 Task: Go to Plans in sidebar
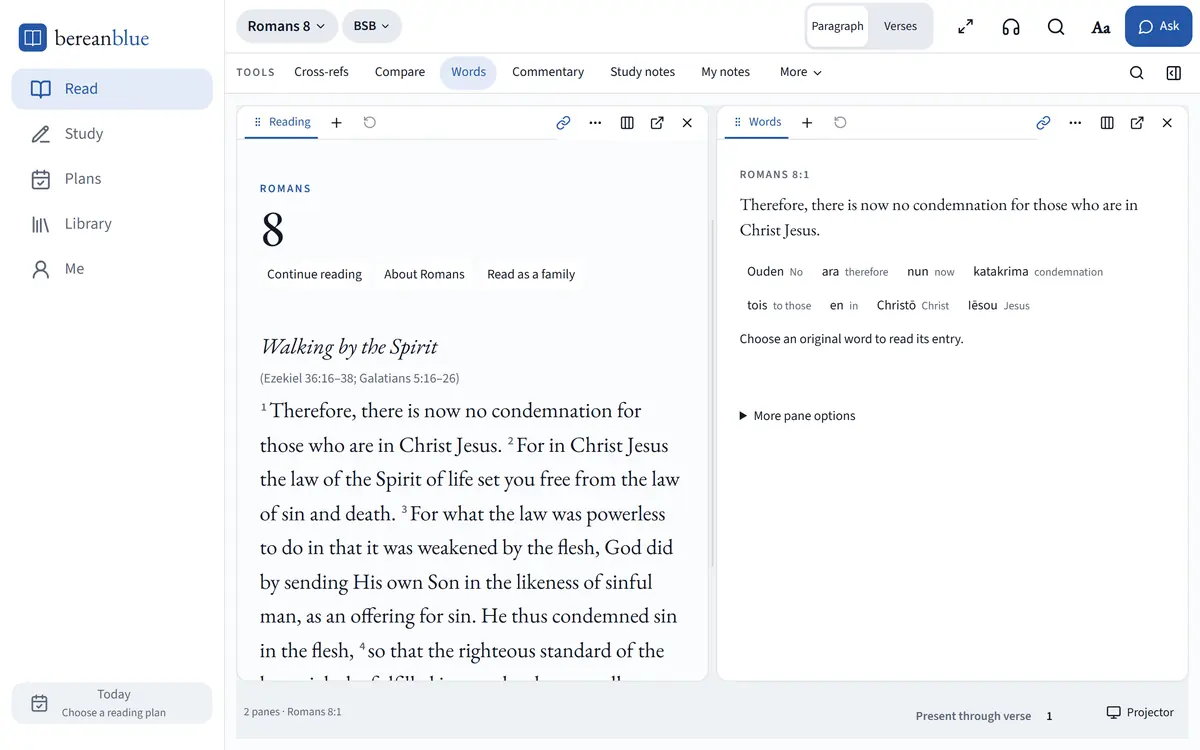click(112, 179)
